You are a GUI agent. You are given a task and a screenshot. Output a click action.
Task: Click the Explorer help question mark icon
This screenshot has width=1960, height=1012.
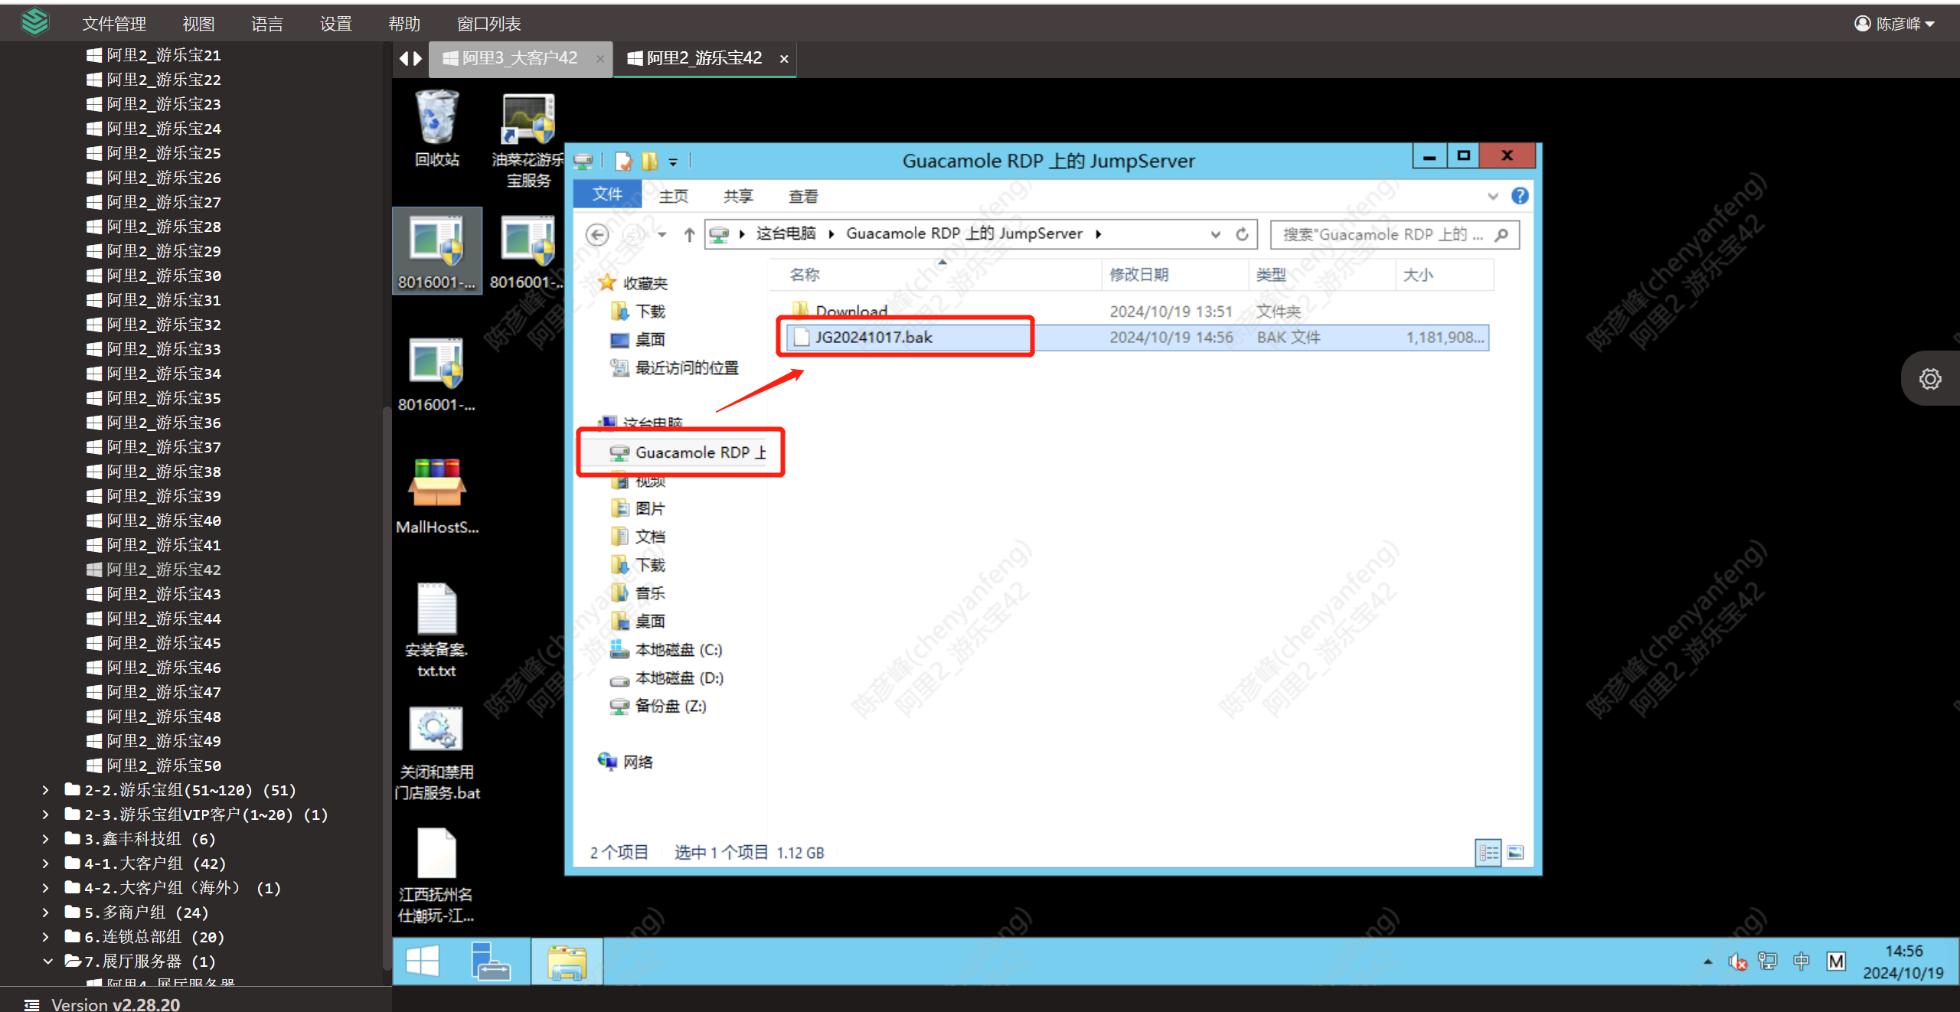tap(1520, 196)
